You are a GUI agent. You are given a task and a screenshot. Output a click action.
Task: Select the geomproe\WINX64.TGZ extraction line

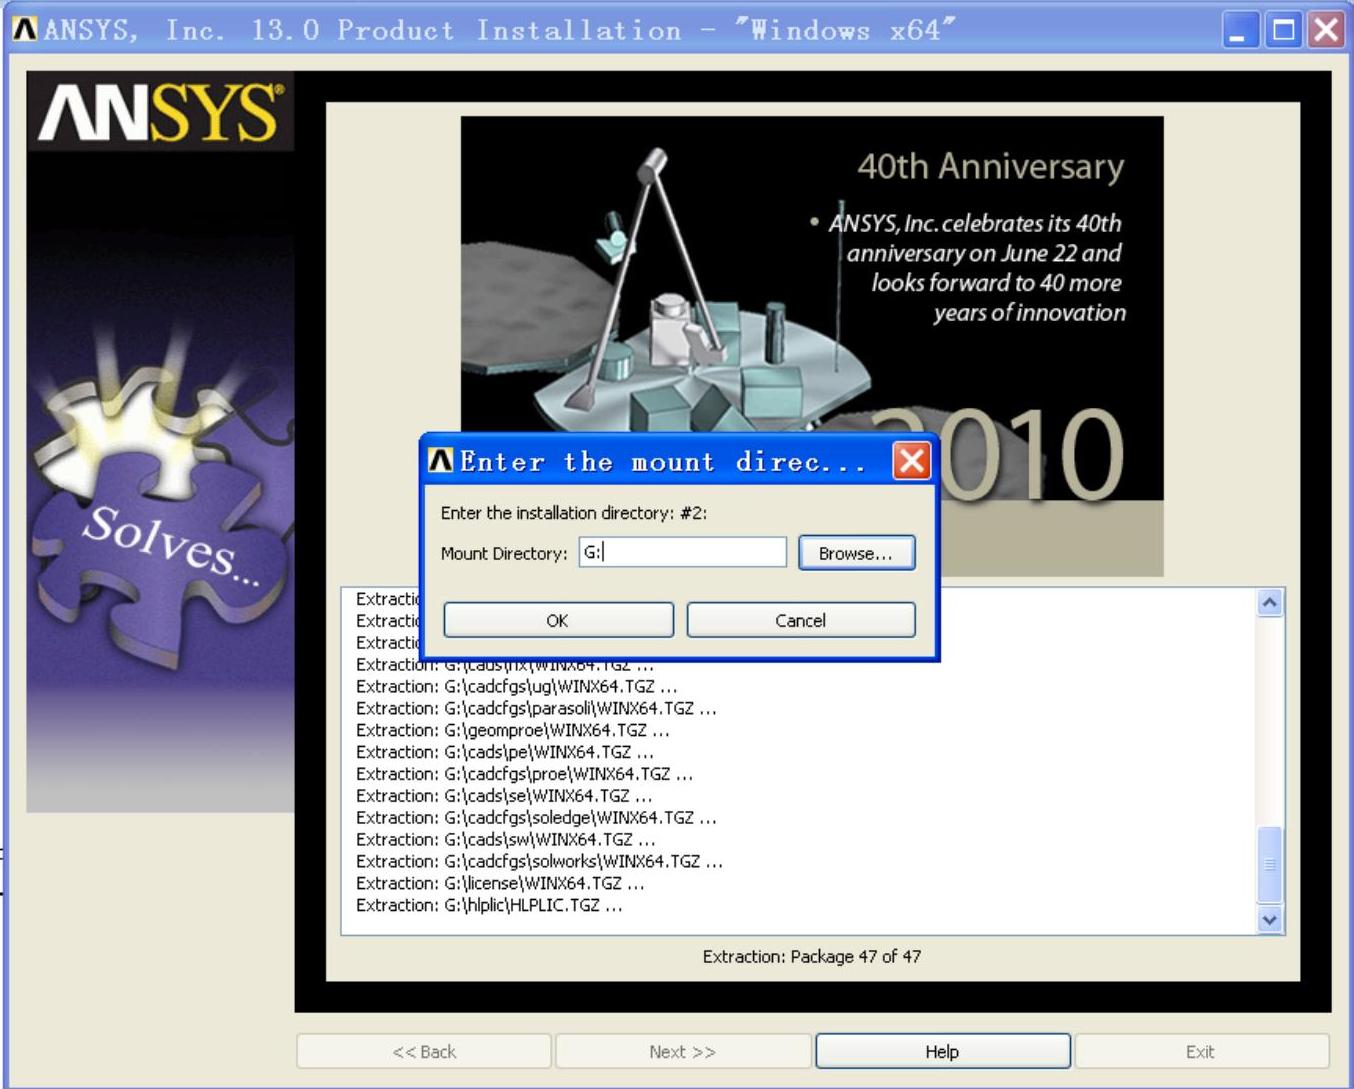(x=513, y=730)
